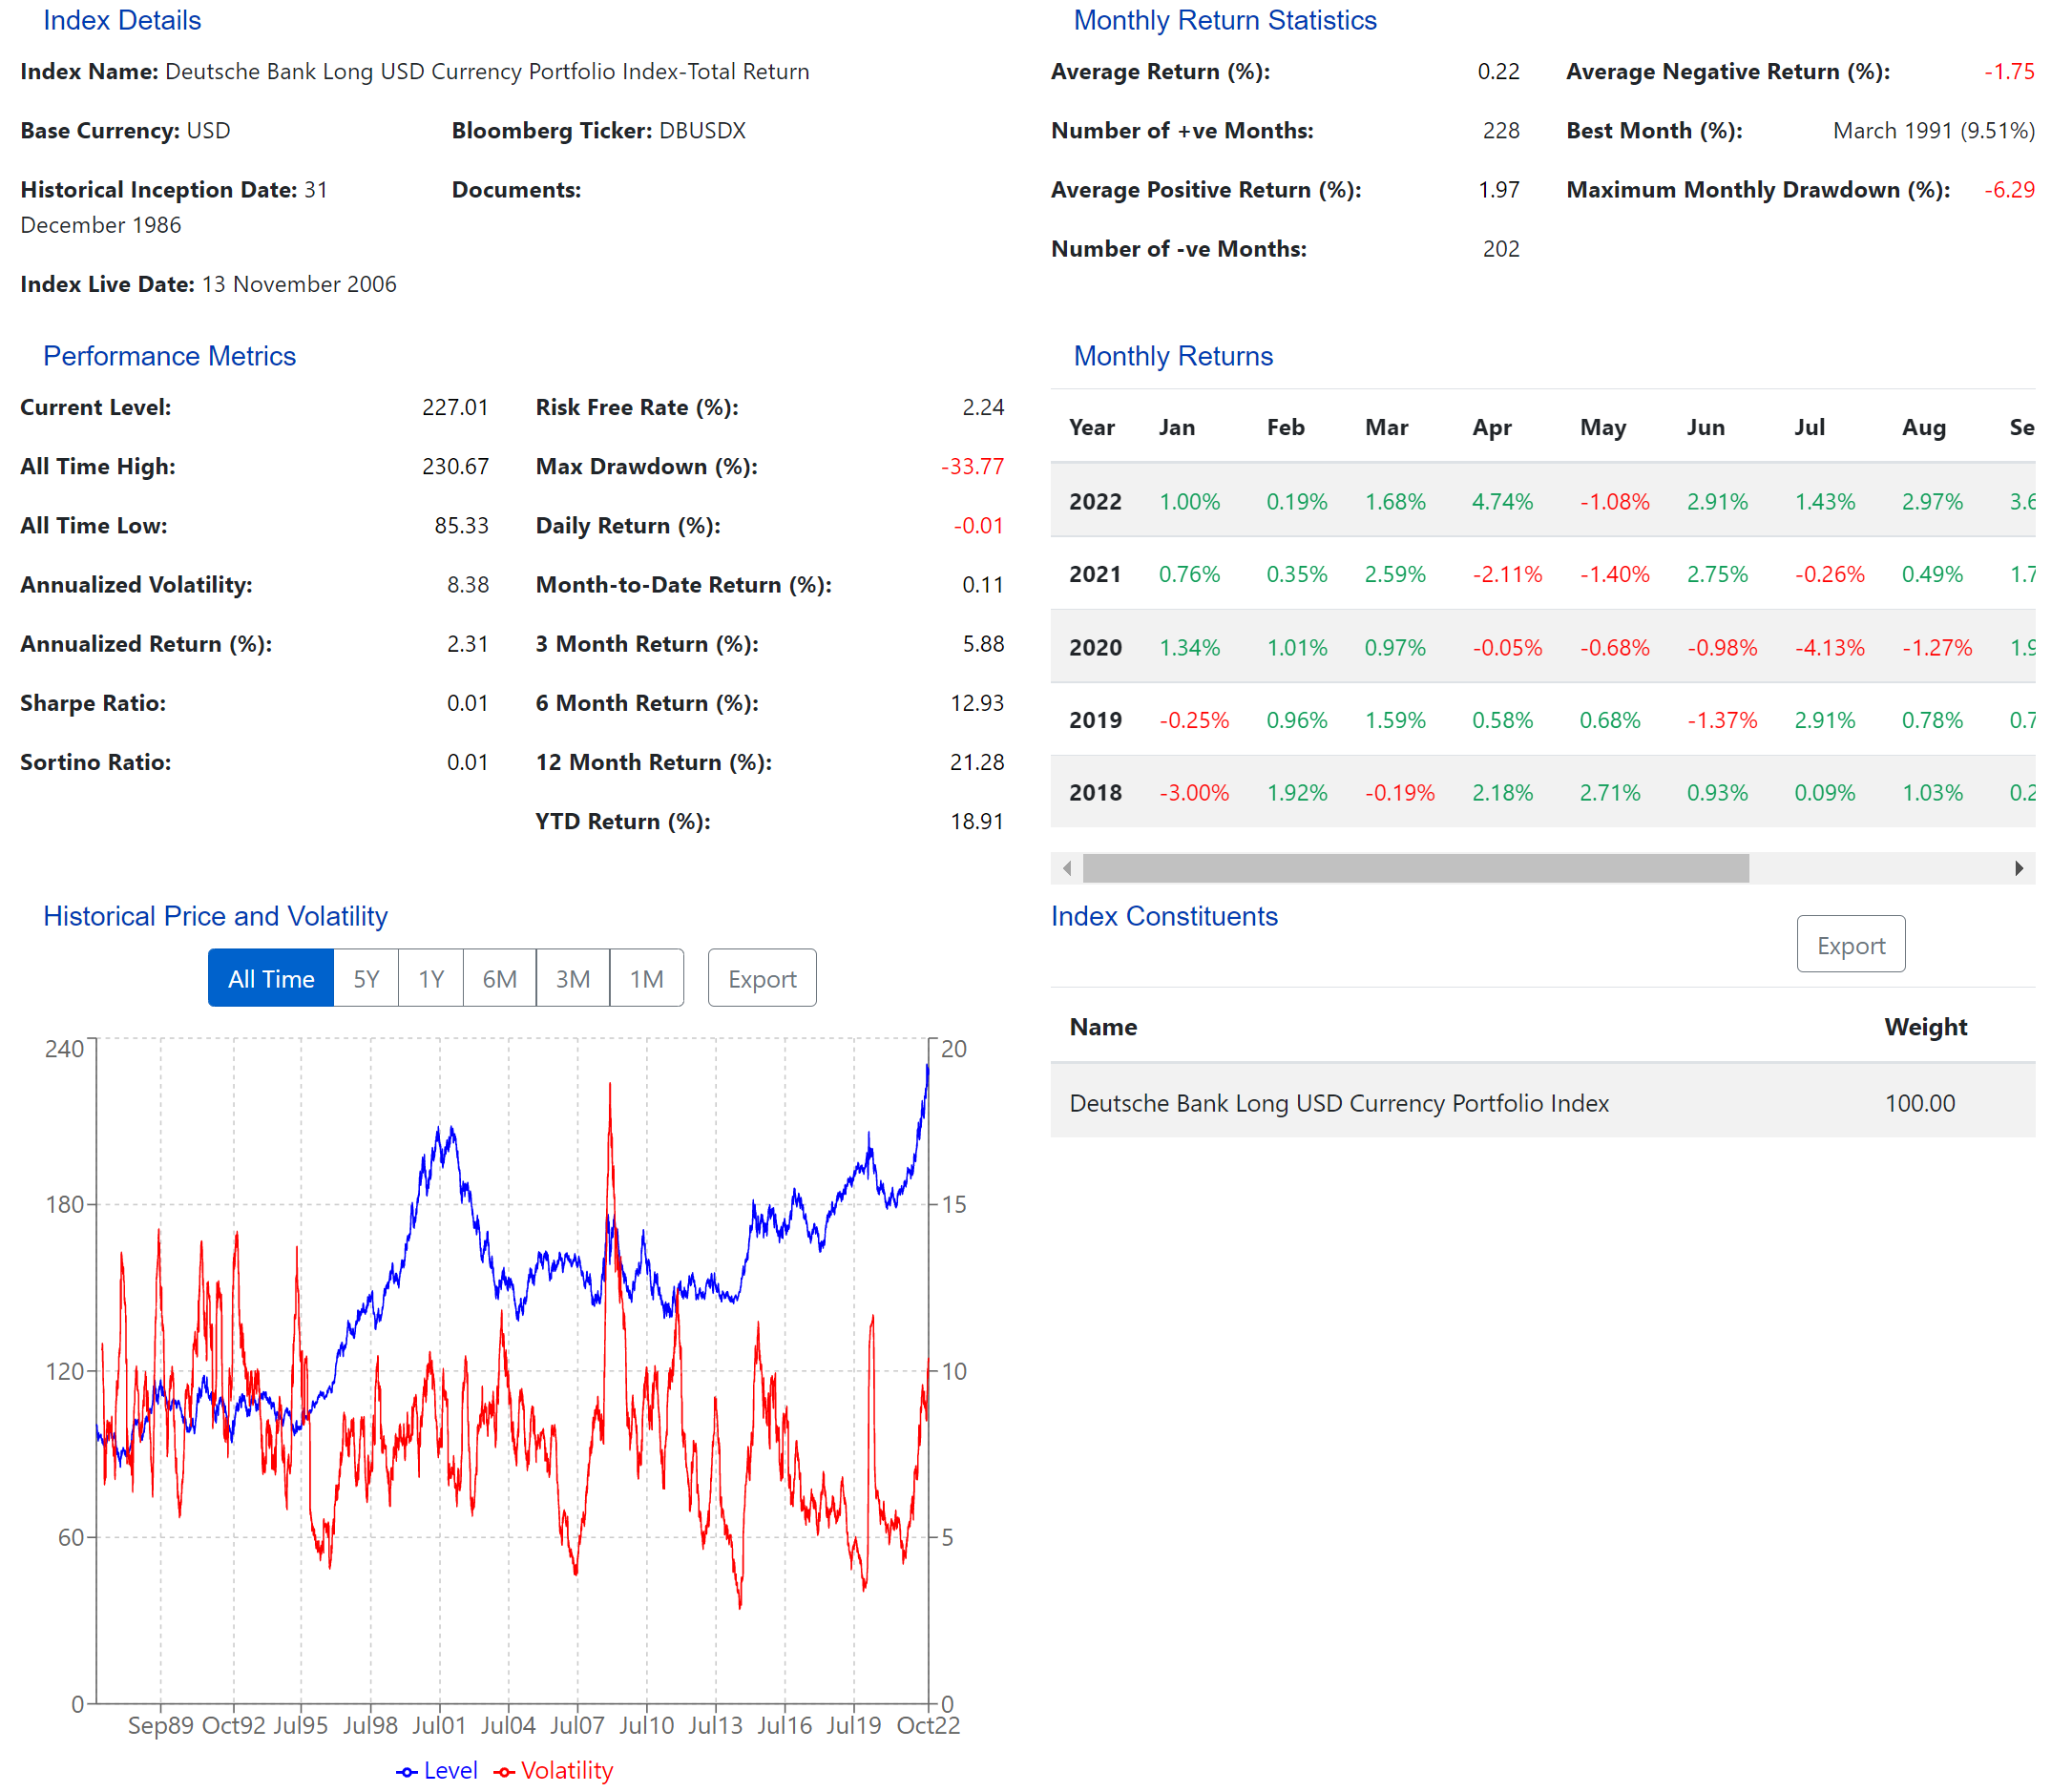Click the Name column header in constituents

(x=1103, y=1026)
